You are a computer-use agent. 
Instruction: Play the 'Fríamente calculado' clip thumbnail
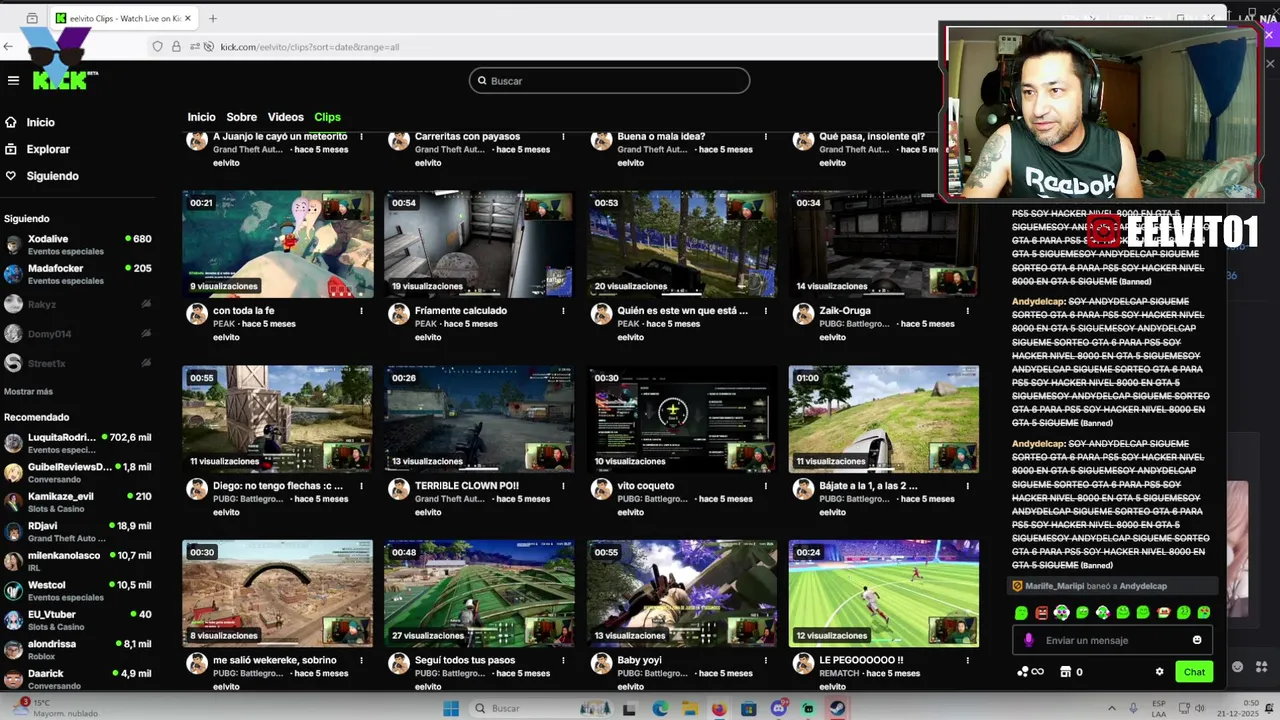point(479,244)
